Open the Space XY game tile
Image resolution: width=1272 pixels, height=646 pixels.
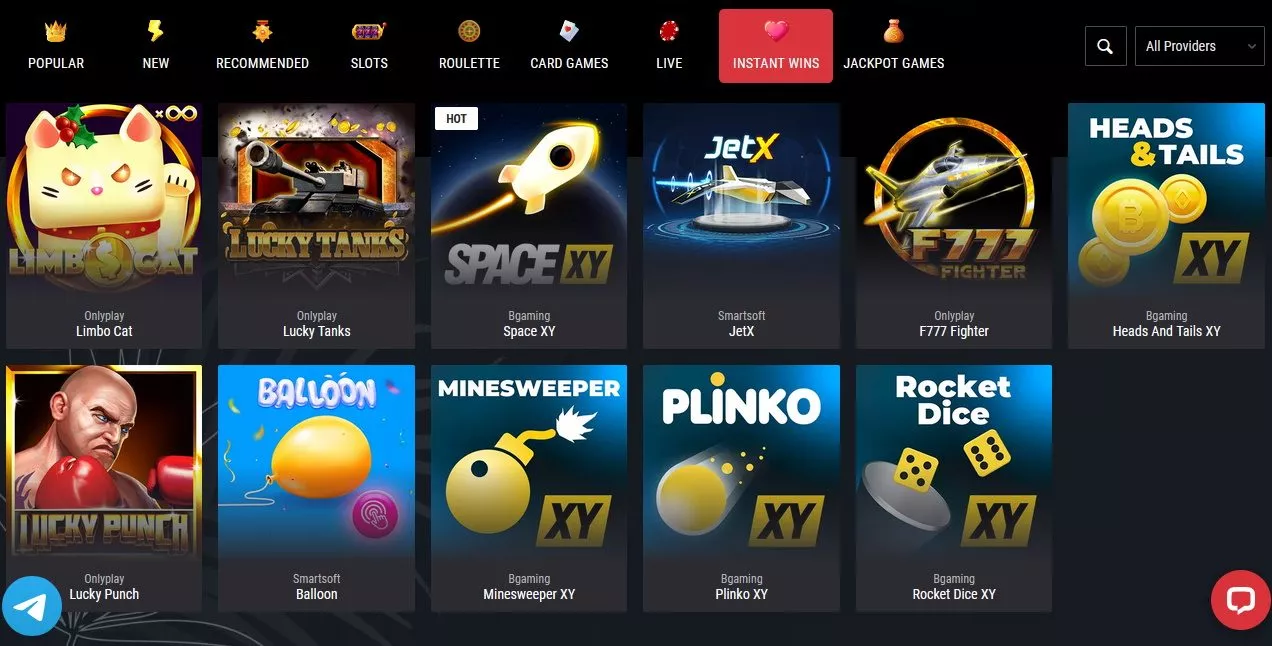529,225
